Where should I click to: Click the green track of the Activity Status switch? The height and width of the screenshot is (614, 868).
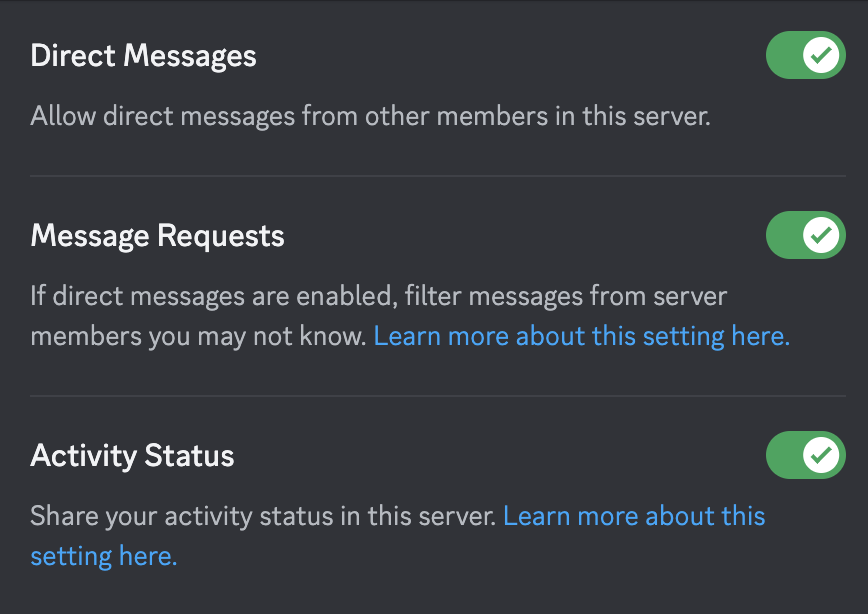pos(784,455)
